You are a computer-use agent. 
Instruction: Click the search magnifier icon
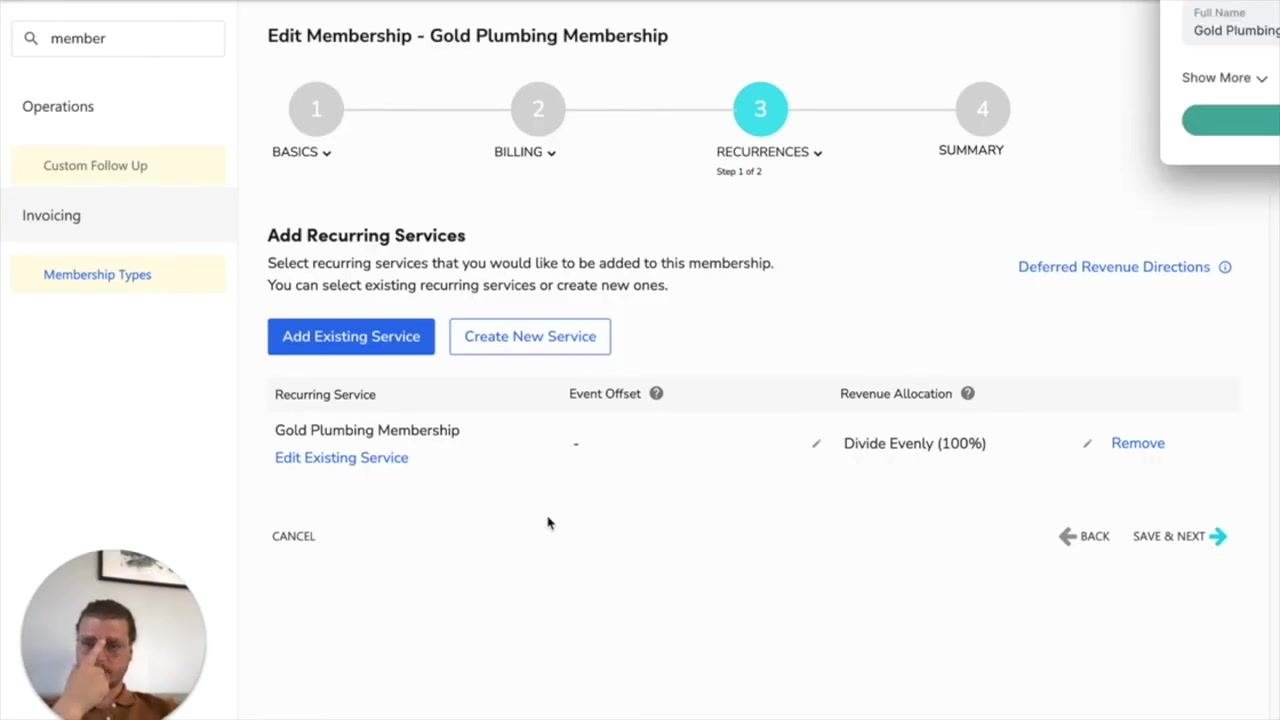pos(31,38)
